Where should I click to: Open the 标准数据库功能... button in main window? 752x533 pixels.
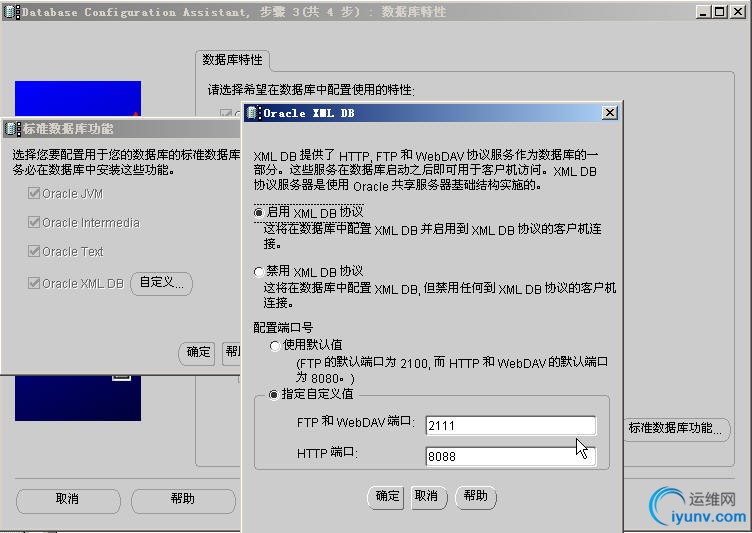[676, 428]
